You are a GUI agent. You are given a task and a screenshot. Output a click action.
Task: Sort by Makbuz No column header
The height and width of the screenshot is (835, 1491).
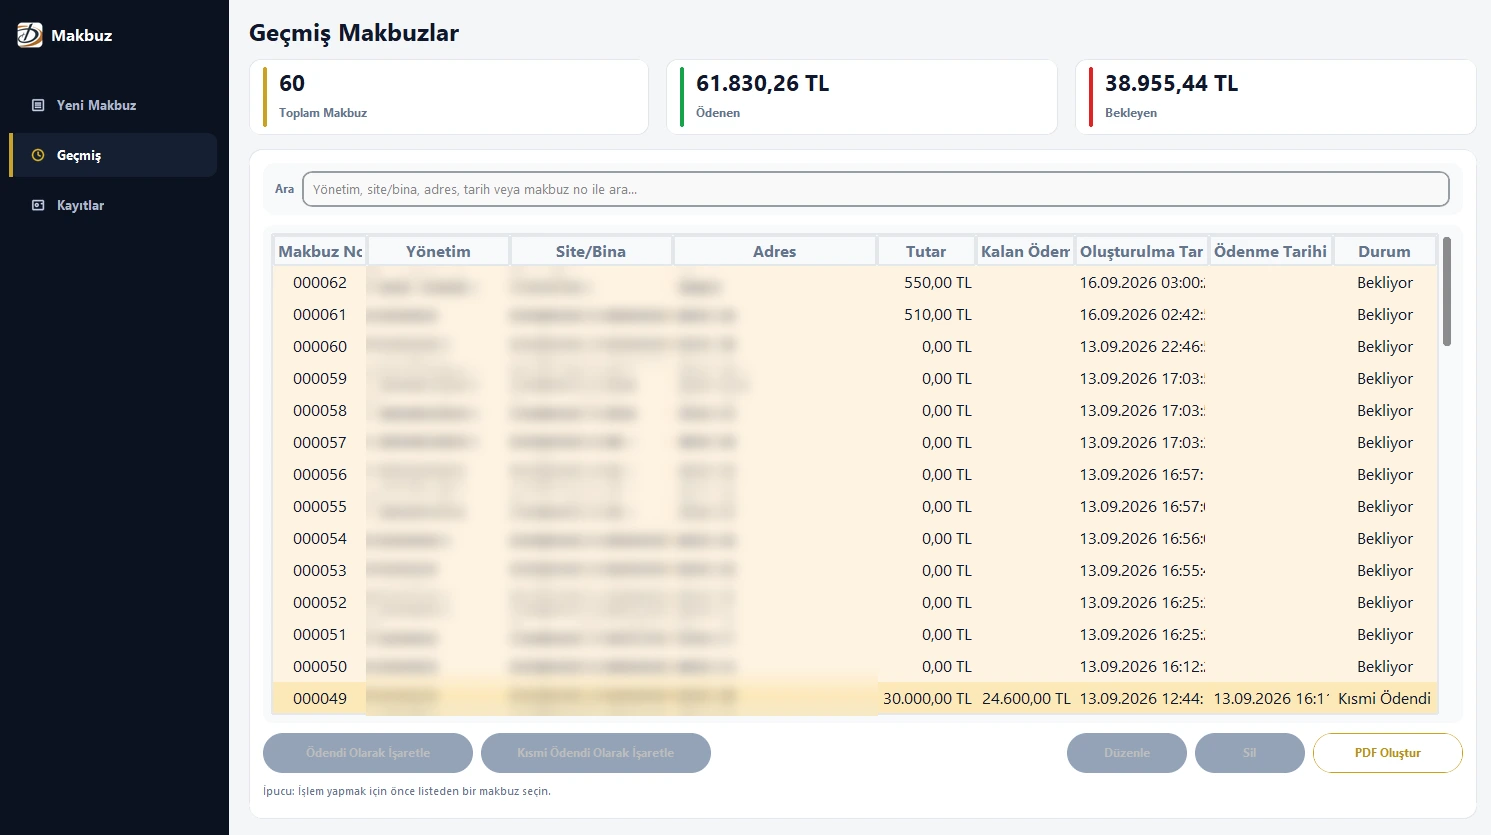click(x=320, y=251)
